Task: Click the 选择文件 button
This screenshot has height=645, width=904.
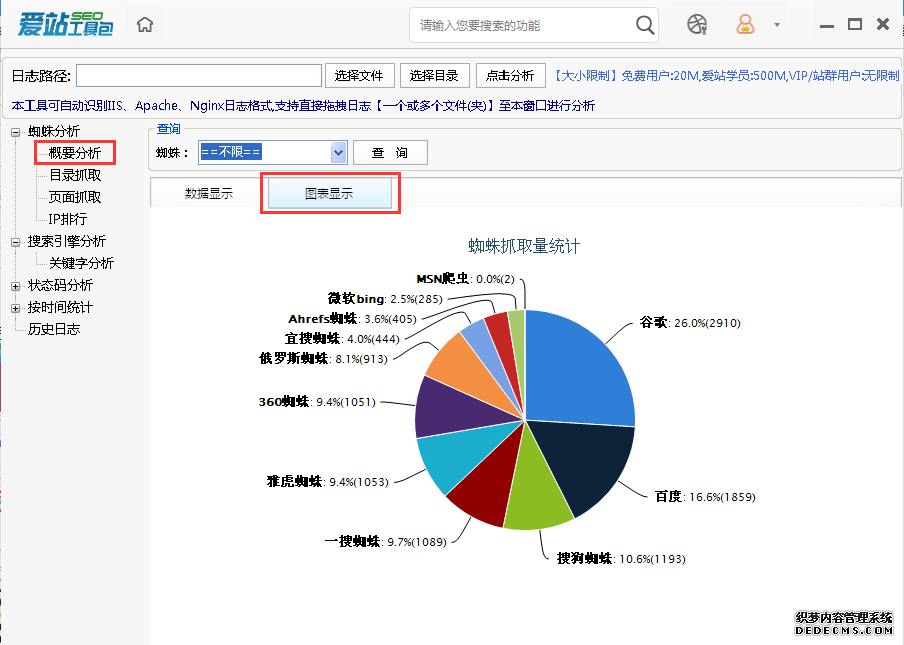Action: 359,76
